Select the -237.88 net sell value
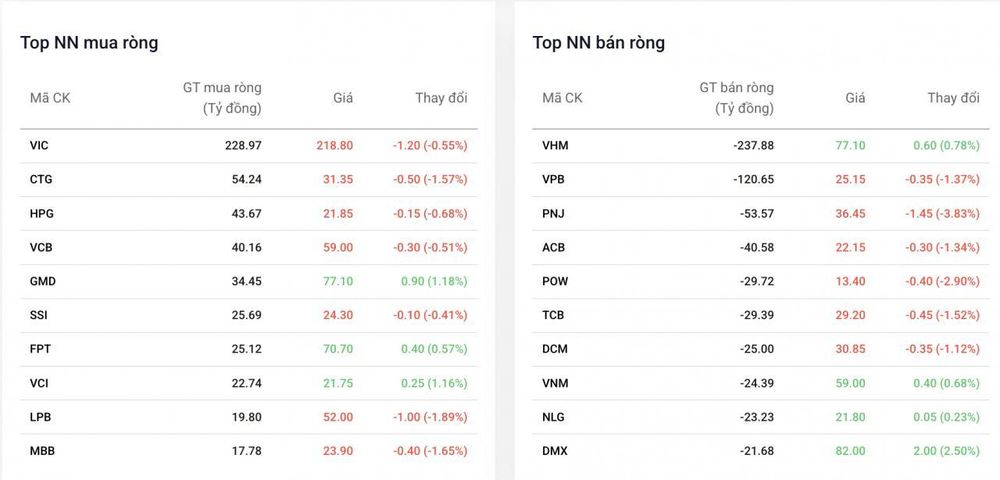Screen dimensions: 1000x480 pos(753,145)
